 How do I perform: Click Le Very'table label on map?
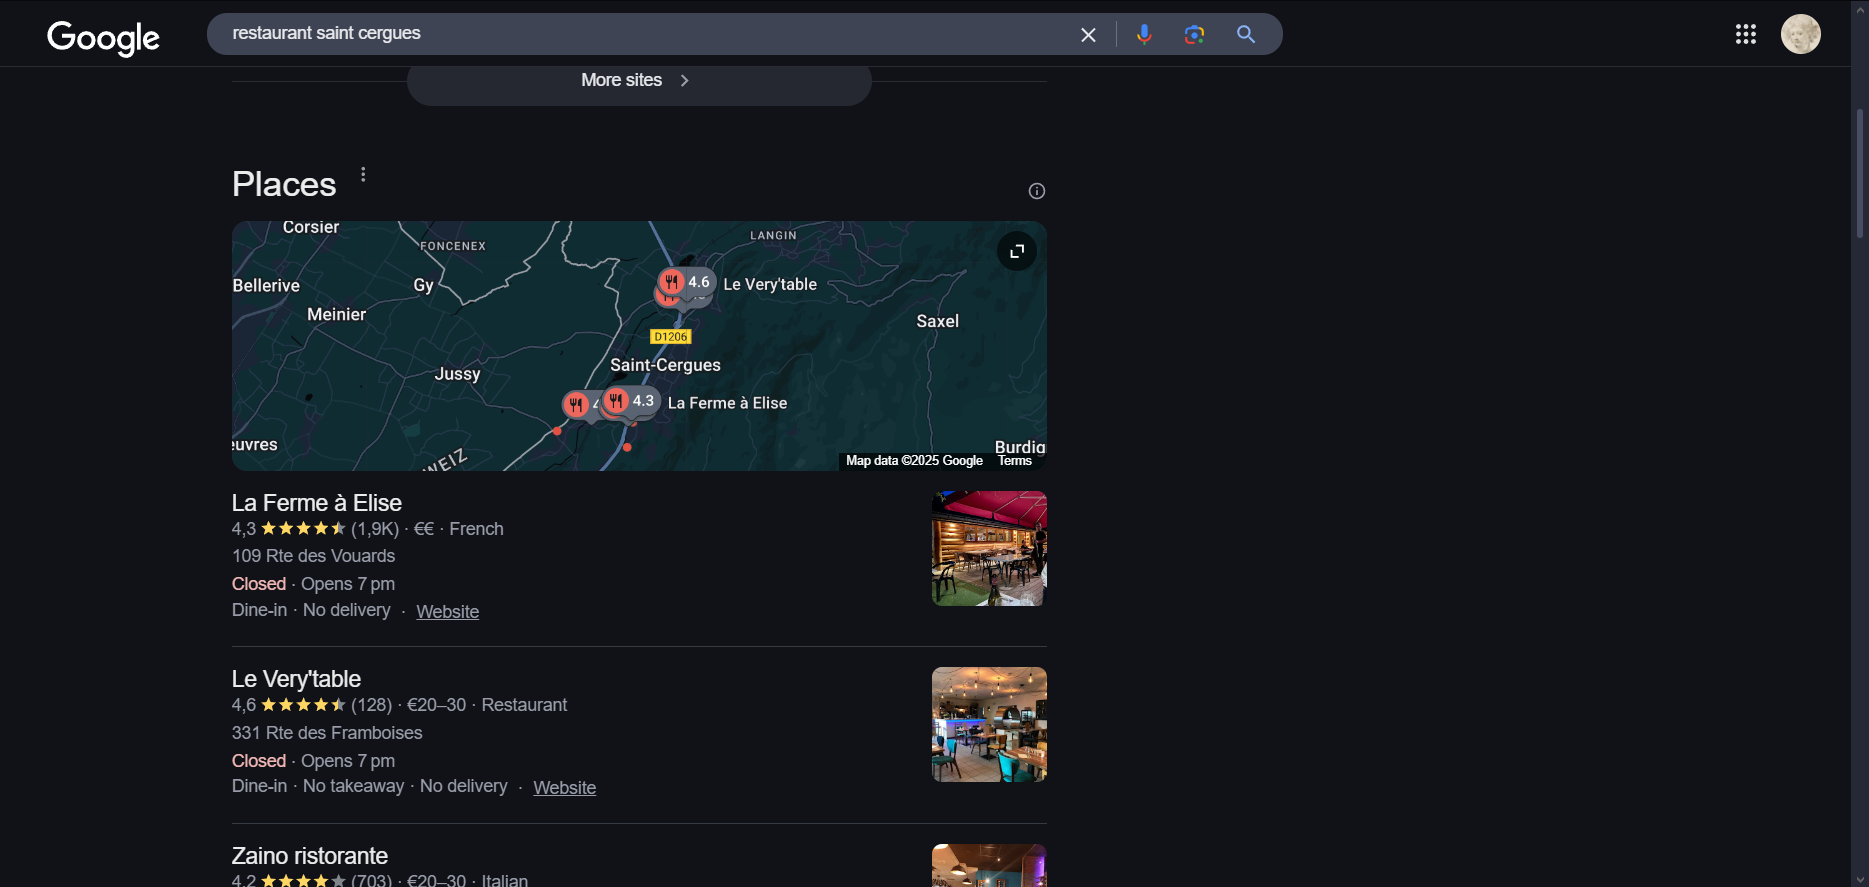pyautogui.click(x=770, y=284)
